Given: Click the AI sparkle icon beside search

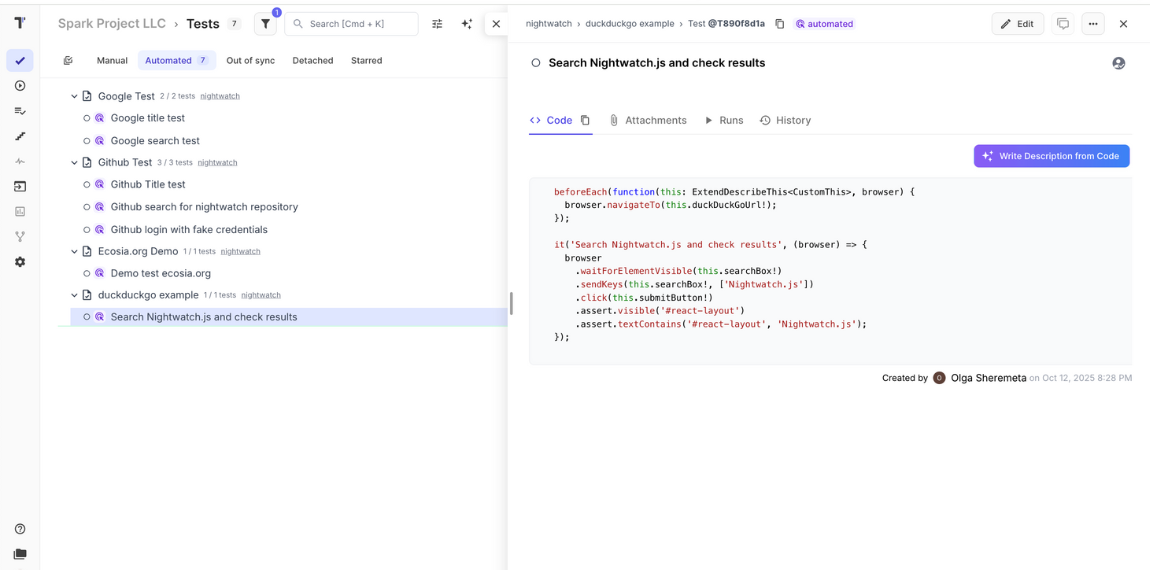Looking at the screenshot, I should tap(467, 24).
